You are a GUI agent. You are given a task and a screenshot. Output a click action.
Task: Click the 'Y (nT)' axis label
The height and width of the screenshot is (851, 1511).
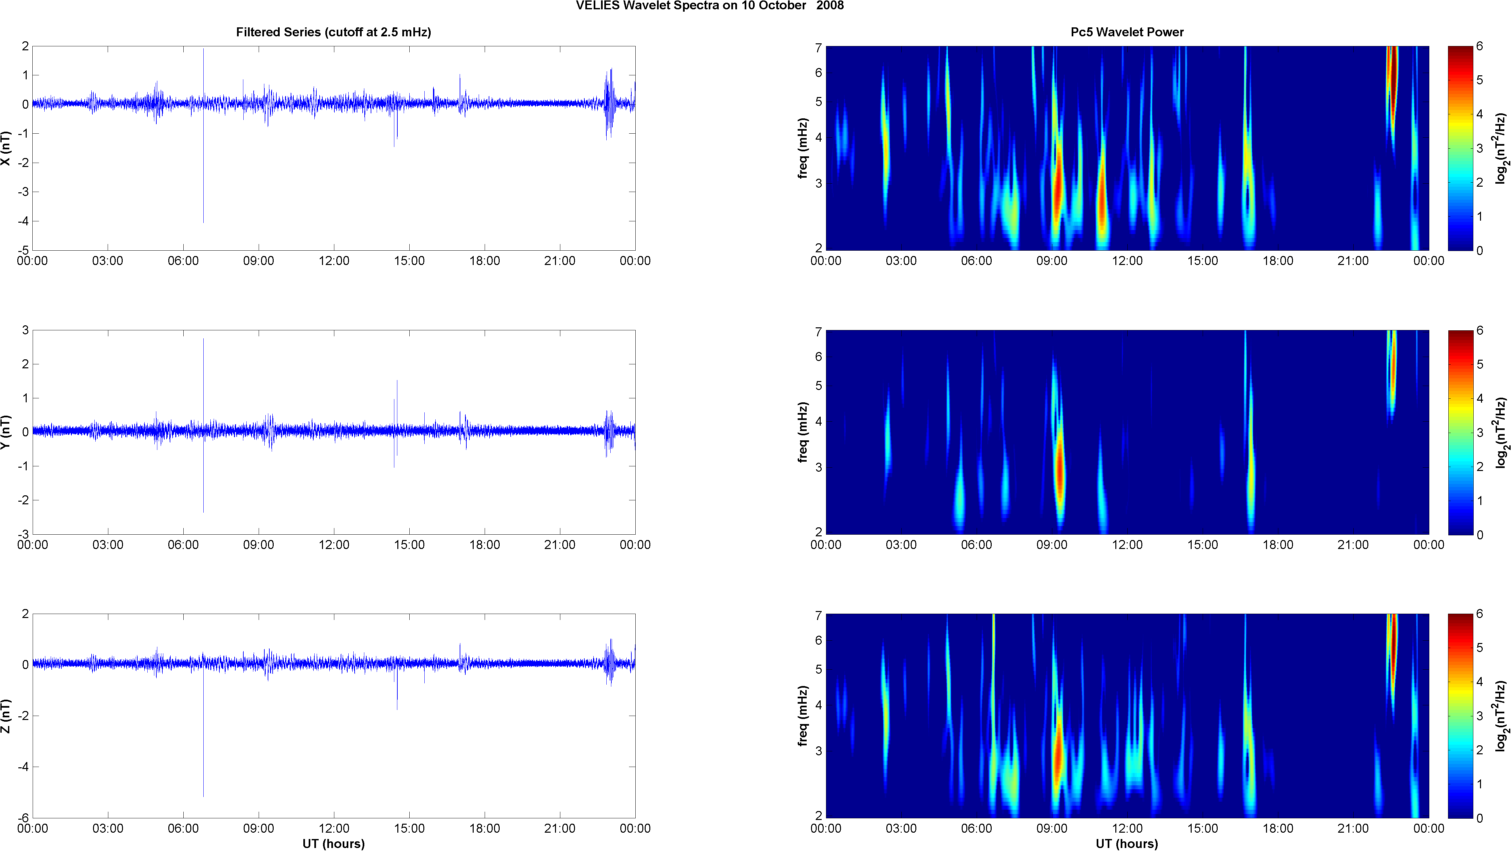click(x=7, y=432)
